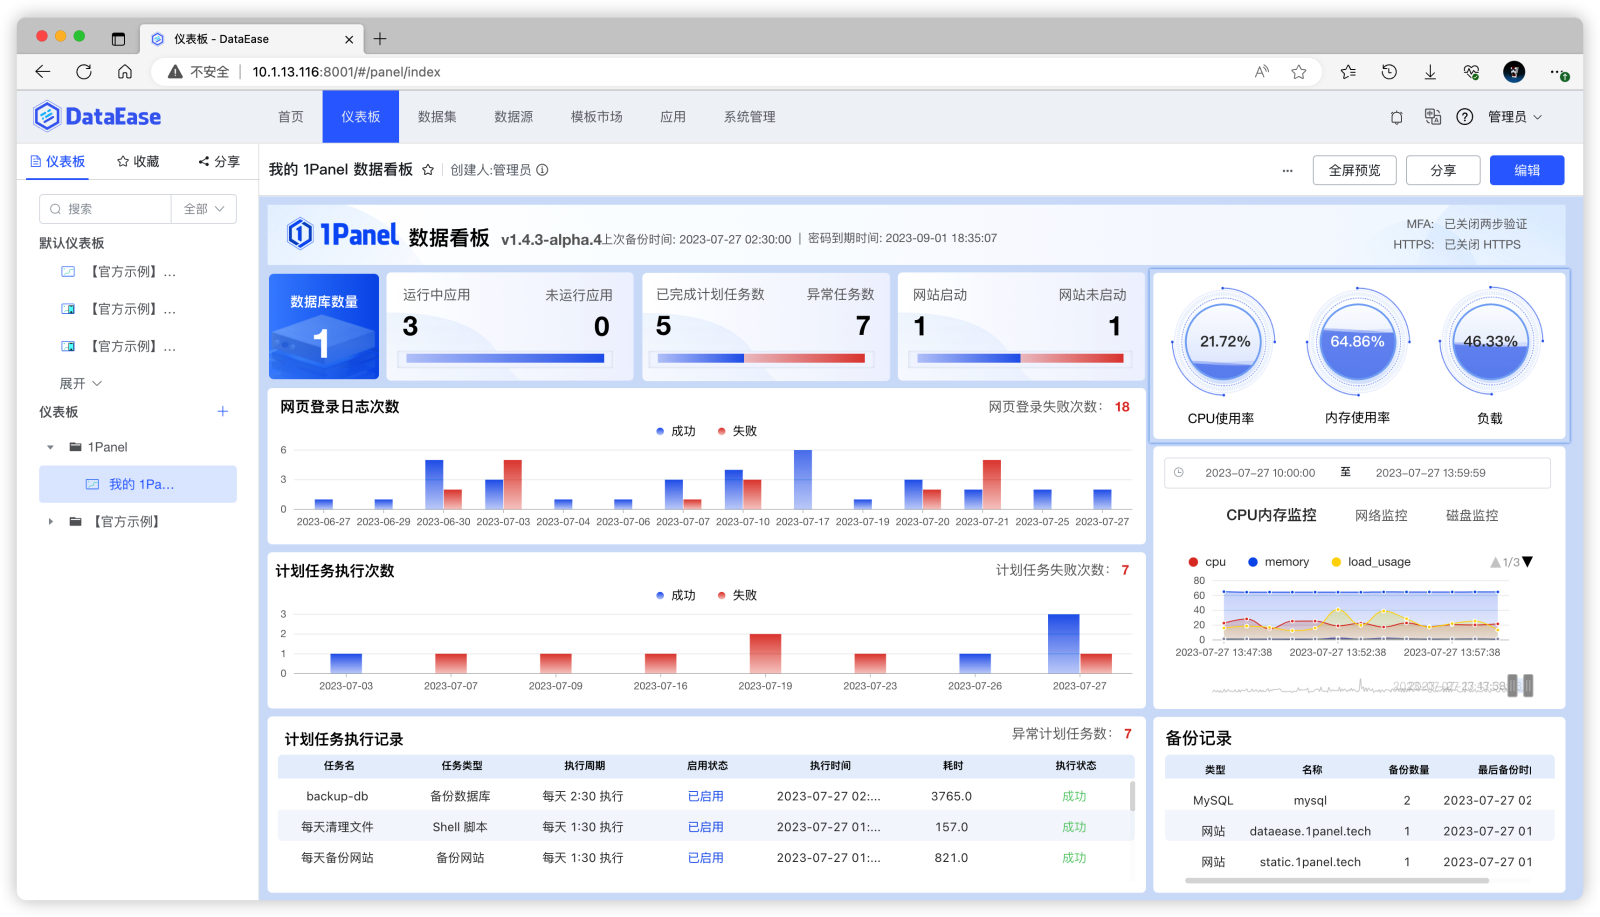Toggle 成功 legend in 网页登录日志次数 chart
Screen dimensions: 1600x917
coord(675,431)
